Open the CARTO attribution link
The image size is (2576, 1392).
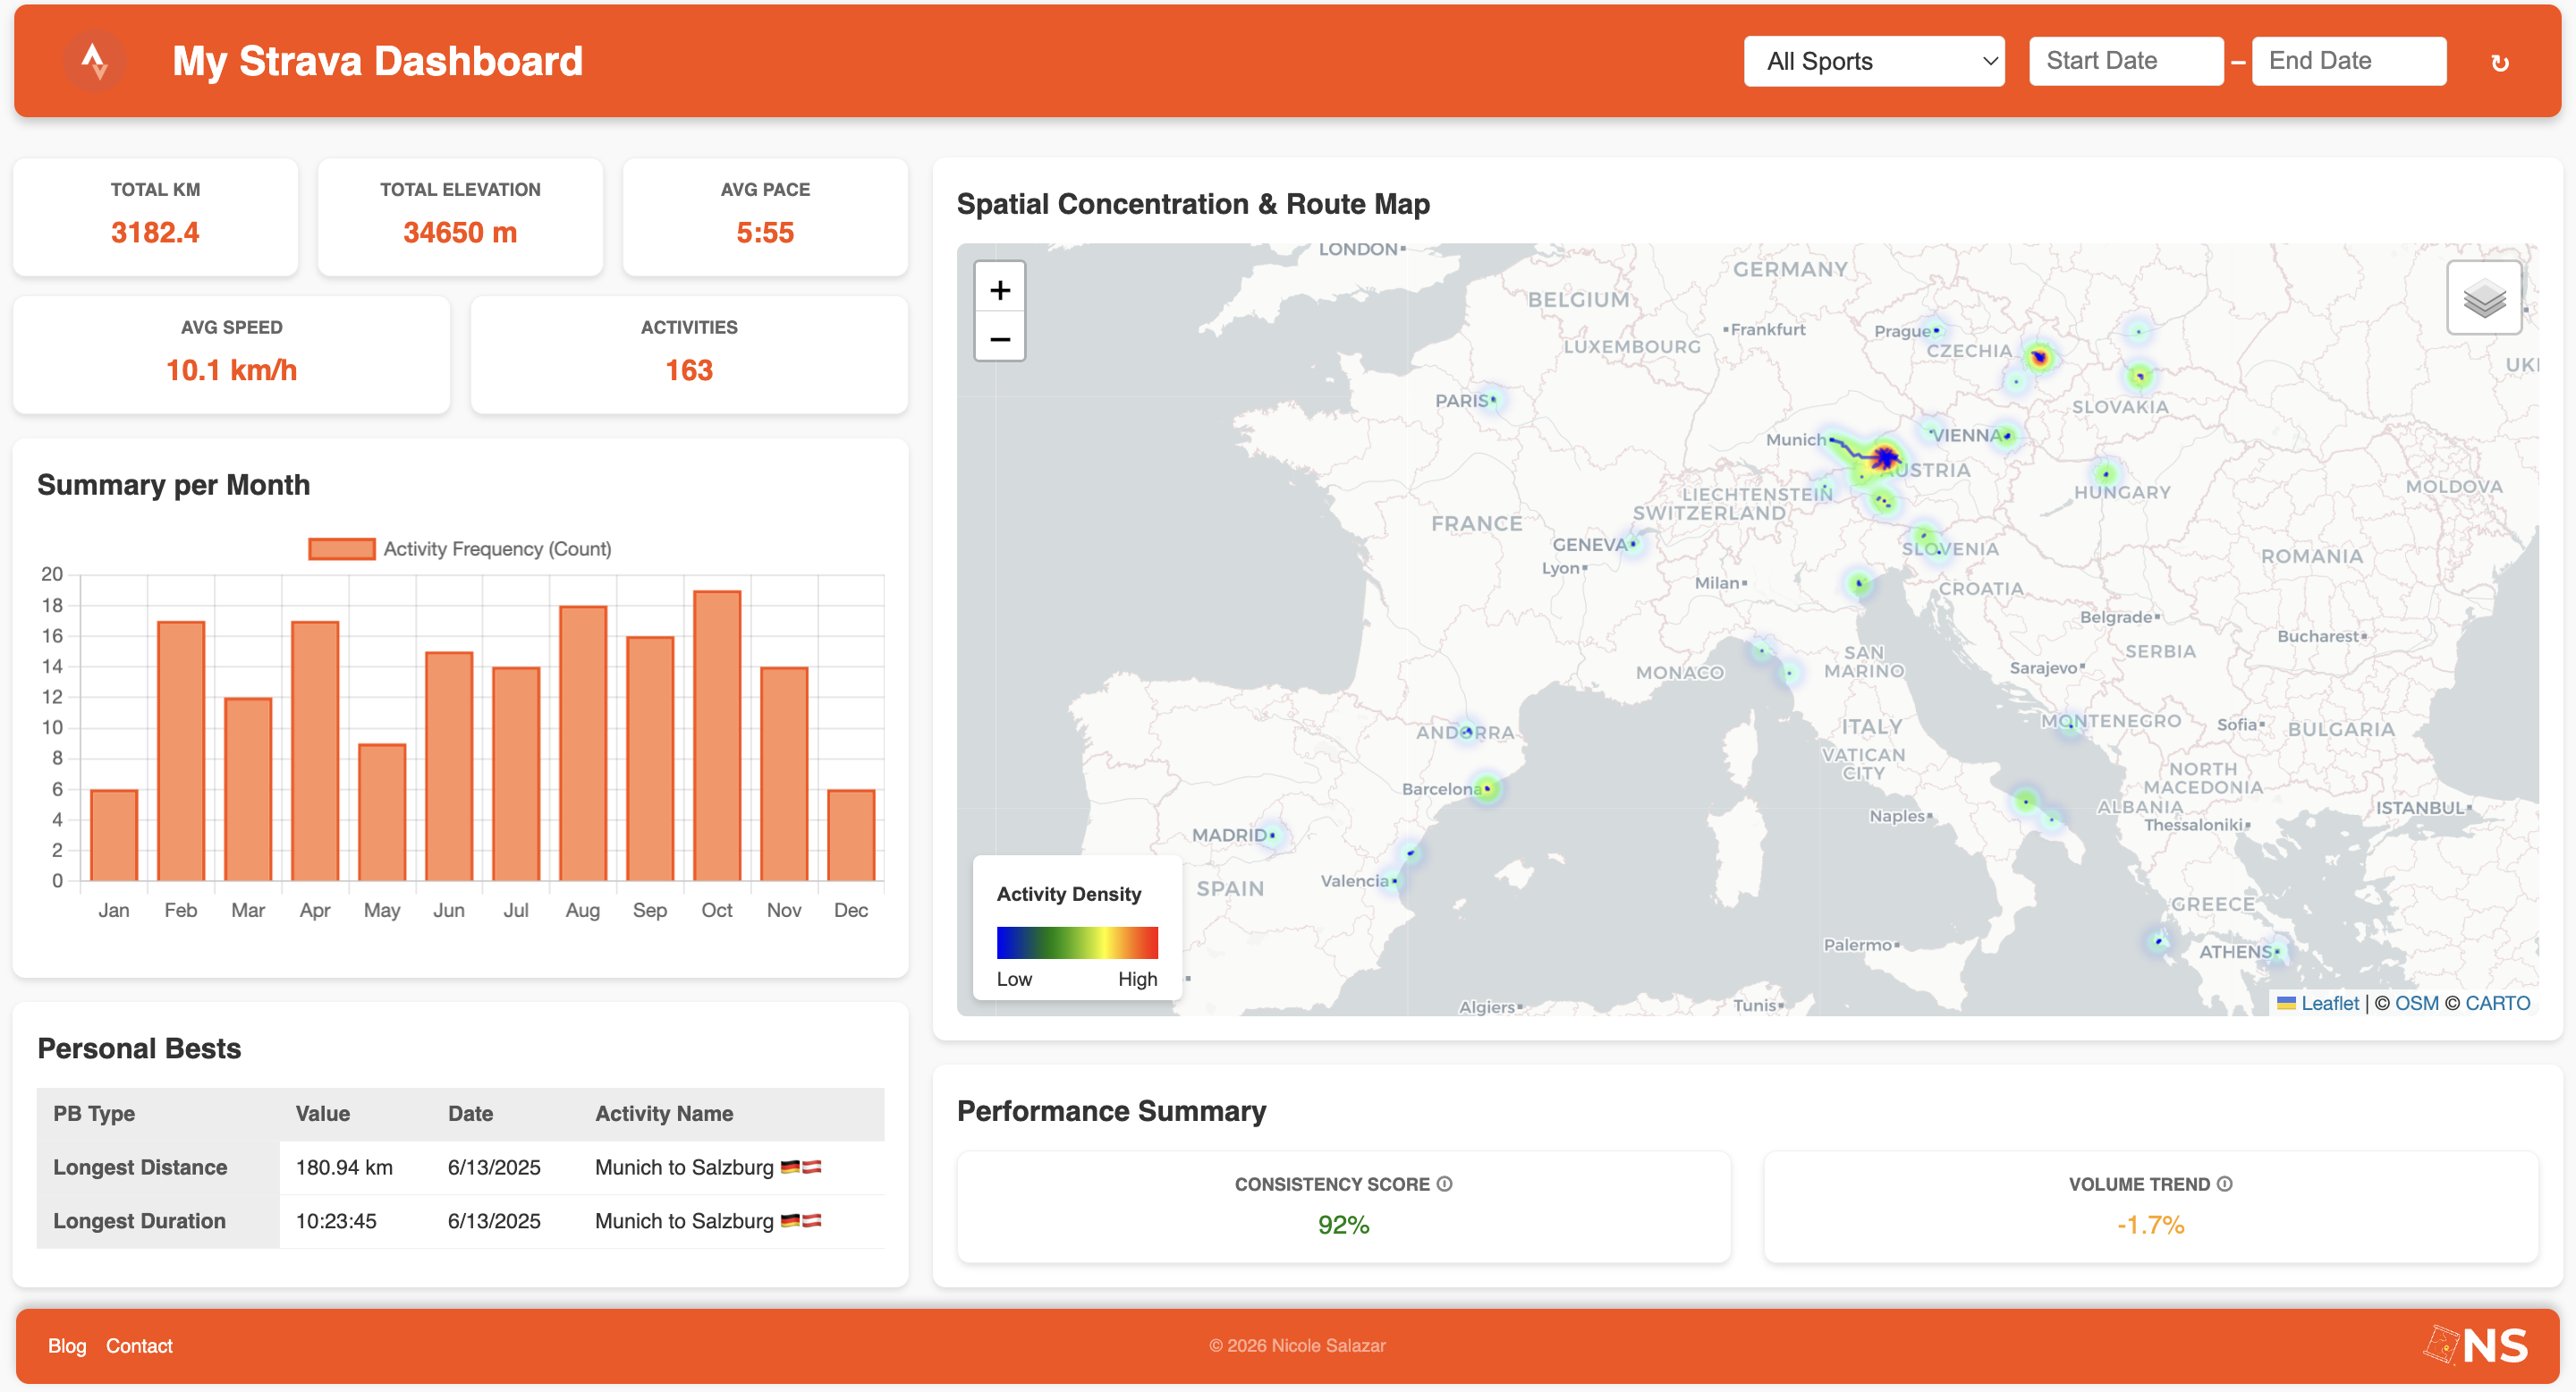click(2497, 1003)
